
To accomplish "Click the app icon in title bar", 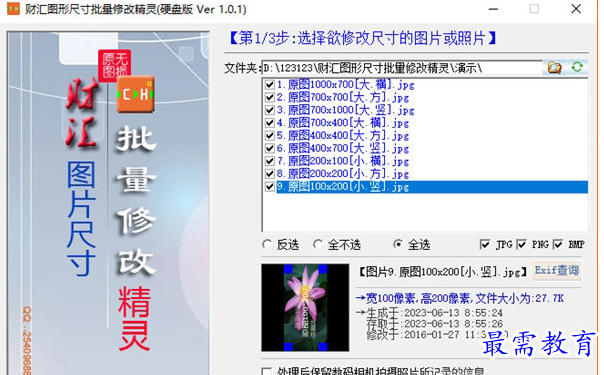I will (x=13, y=8).
